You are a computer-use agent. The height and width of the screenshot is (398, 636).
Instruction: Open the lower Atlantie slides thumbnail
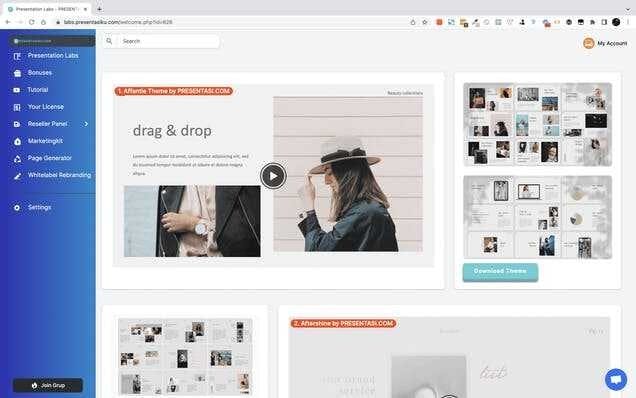point(537,217)
